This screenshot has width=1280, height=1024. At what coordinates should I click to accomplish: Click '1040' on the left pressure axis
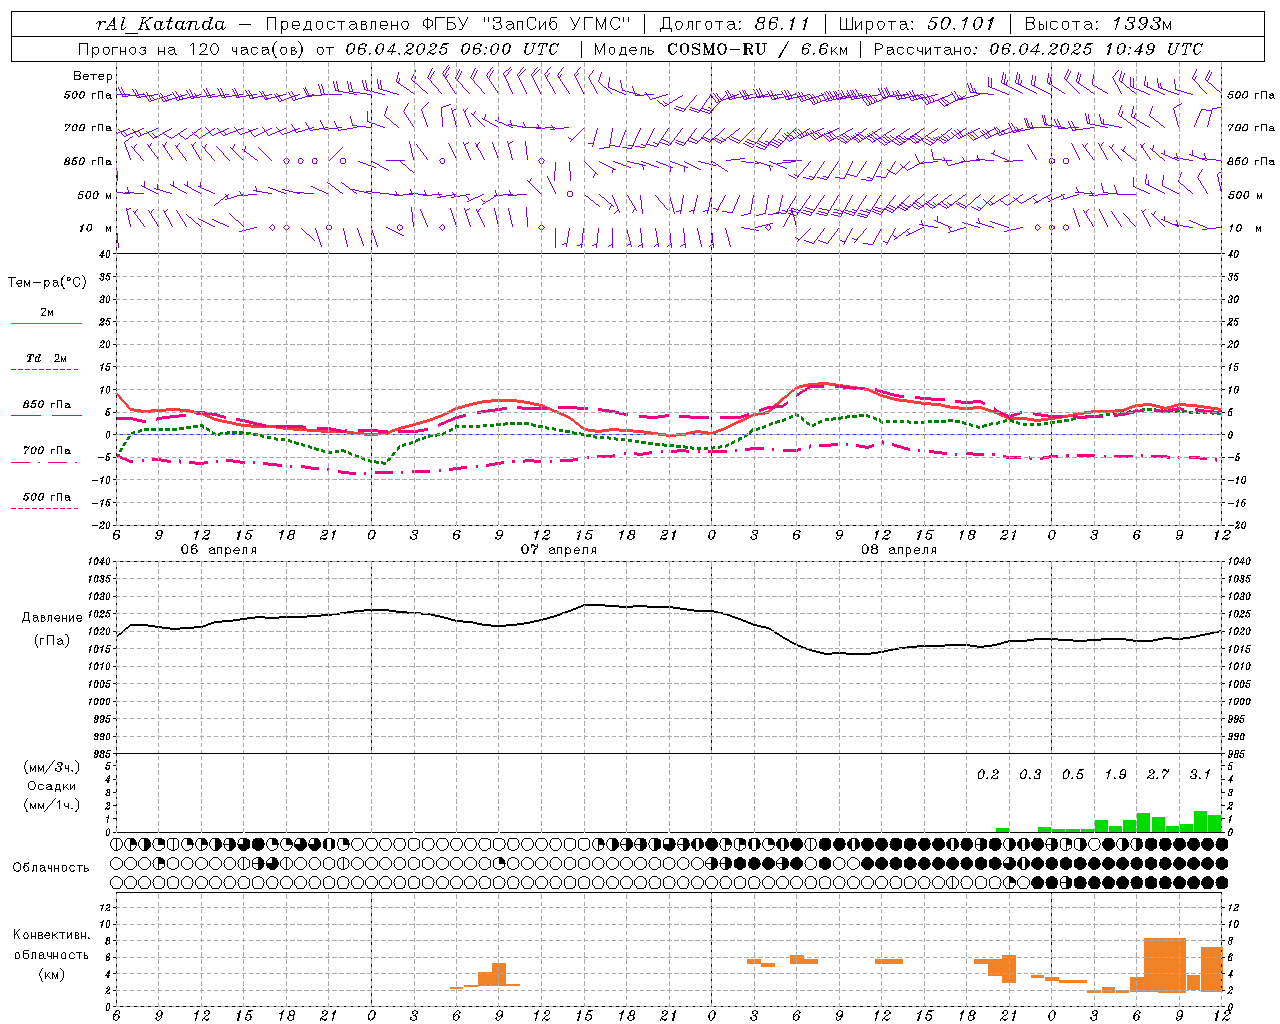coord(98,562)
